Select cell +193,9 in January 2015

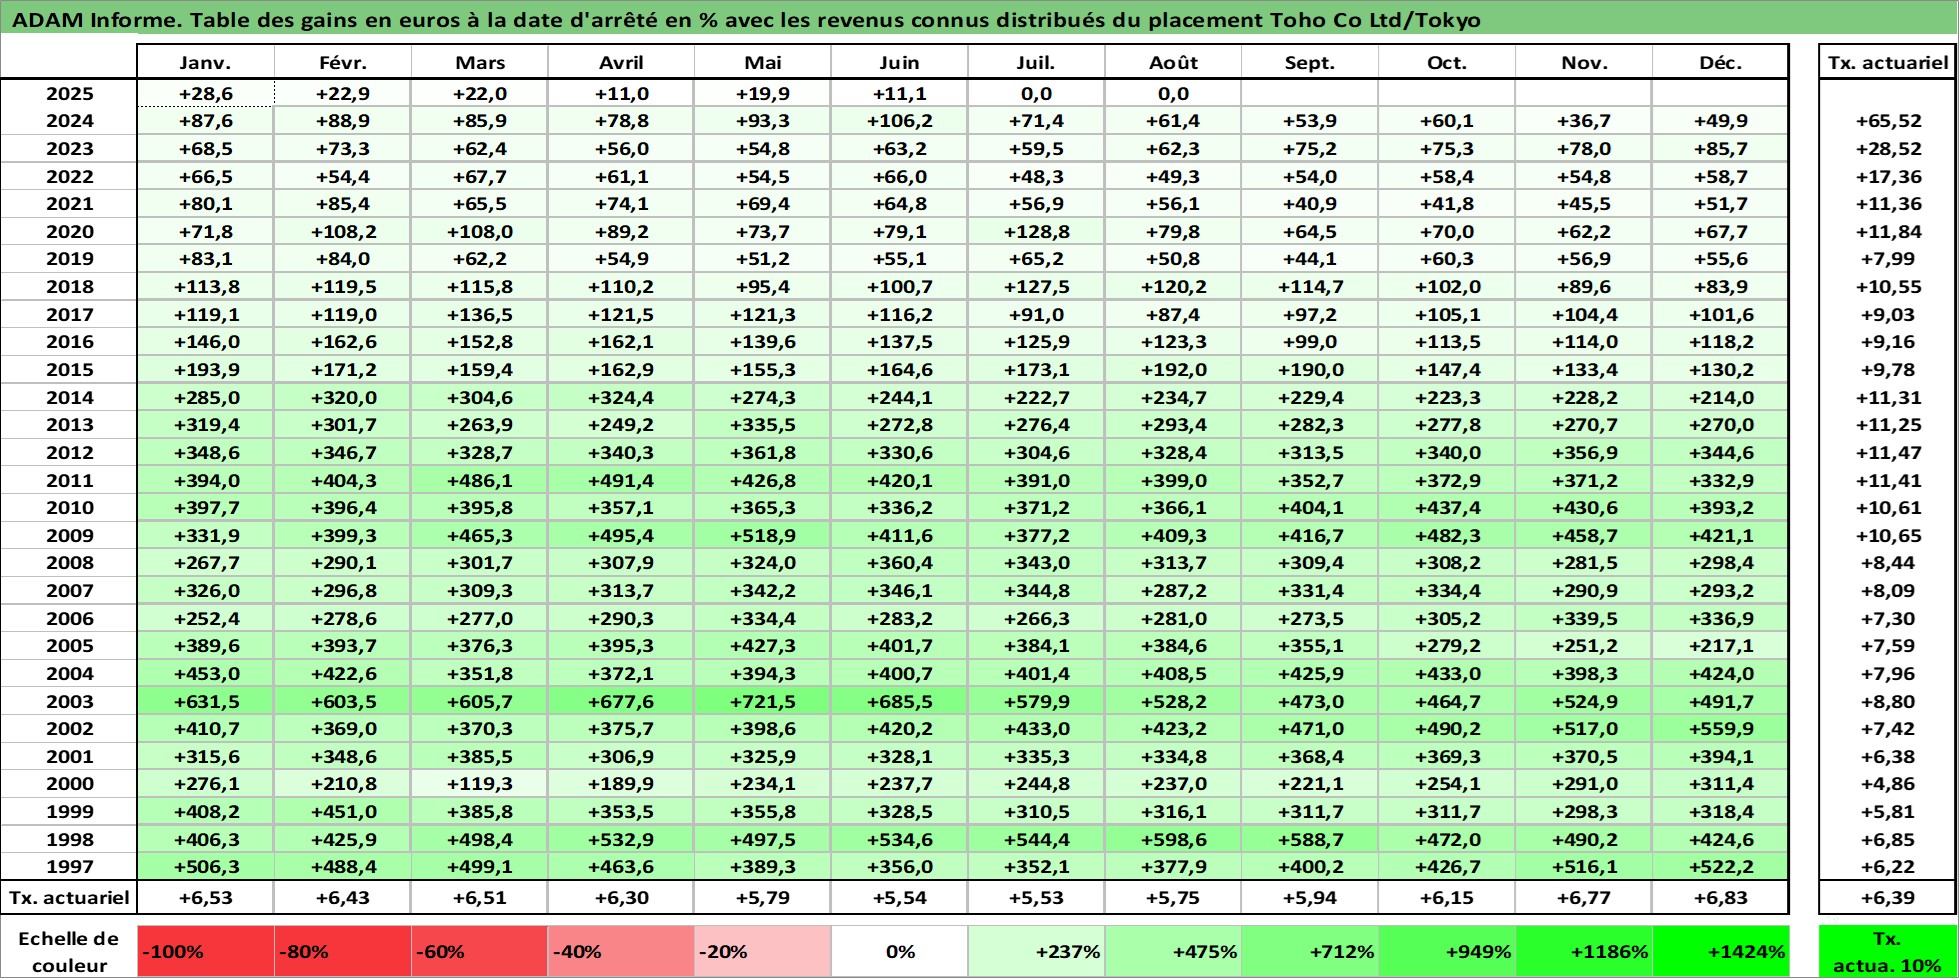(x=205, y=369)
